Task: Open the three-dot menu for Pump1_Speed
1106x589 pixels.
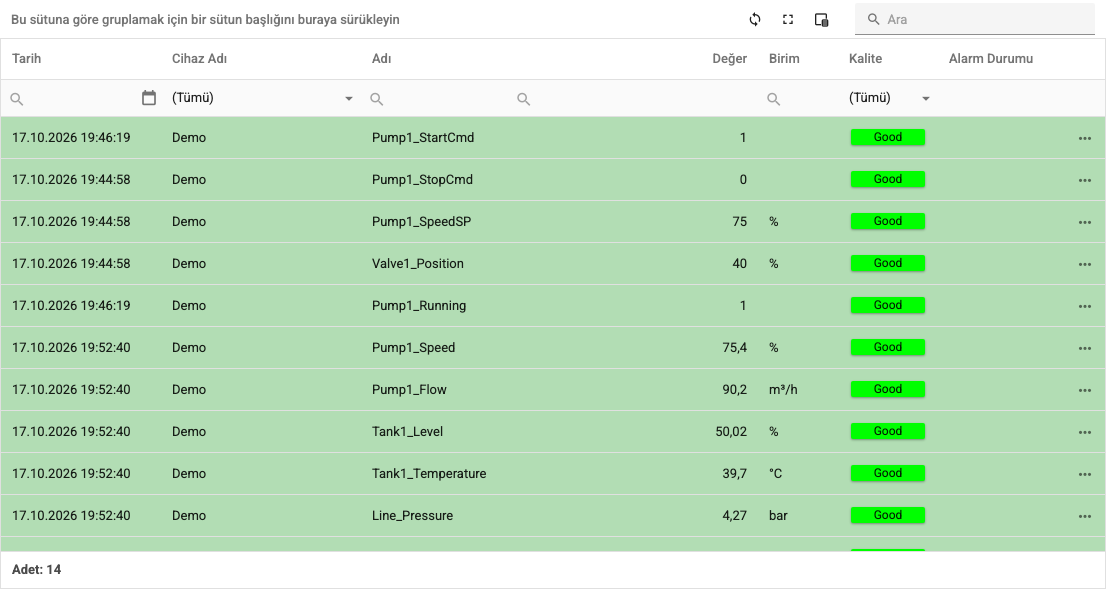Action: pos(1085,348)
